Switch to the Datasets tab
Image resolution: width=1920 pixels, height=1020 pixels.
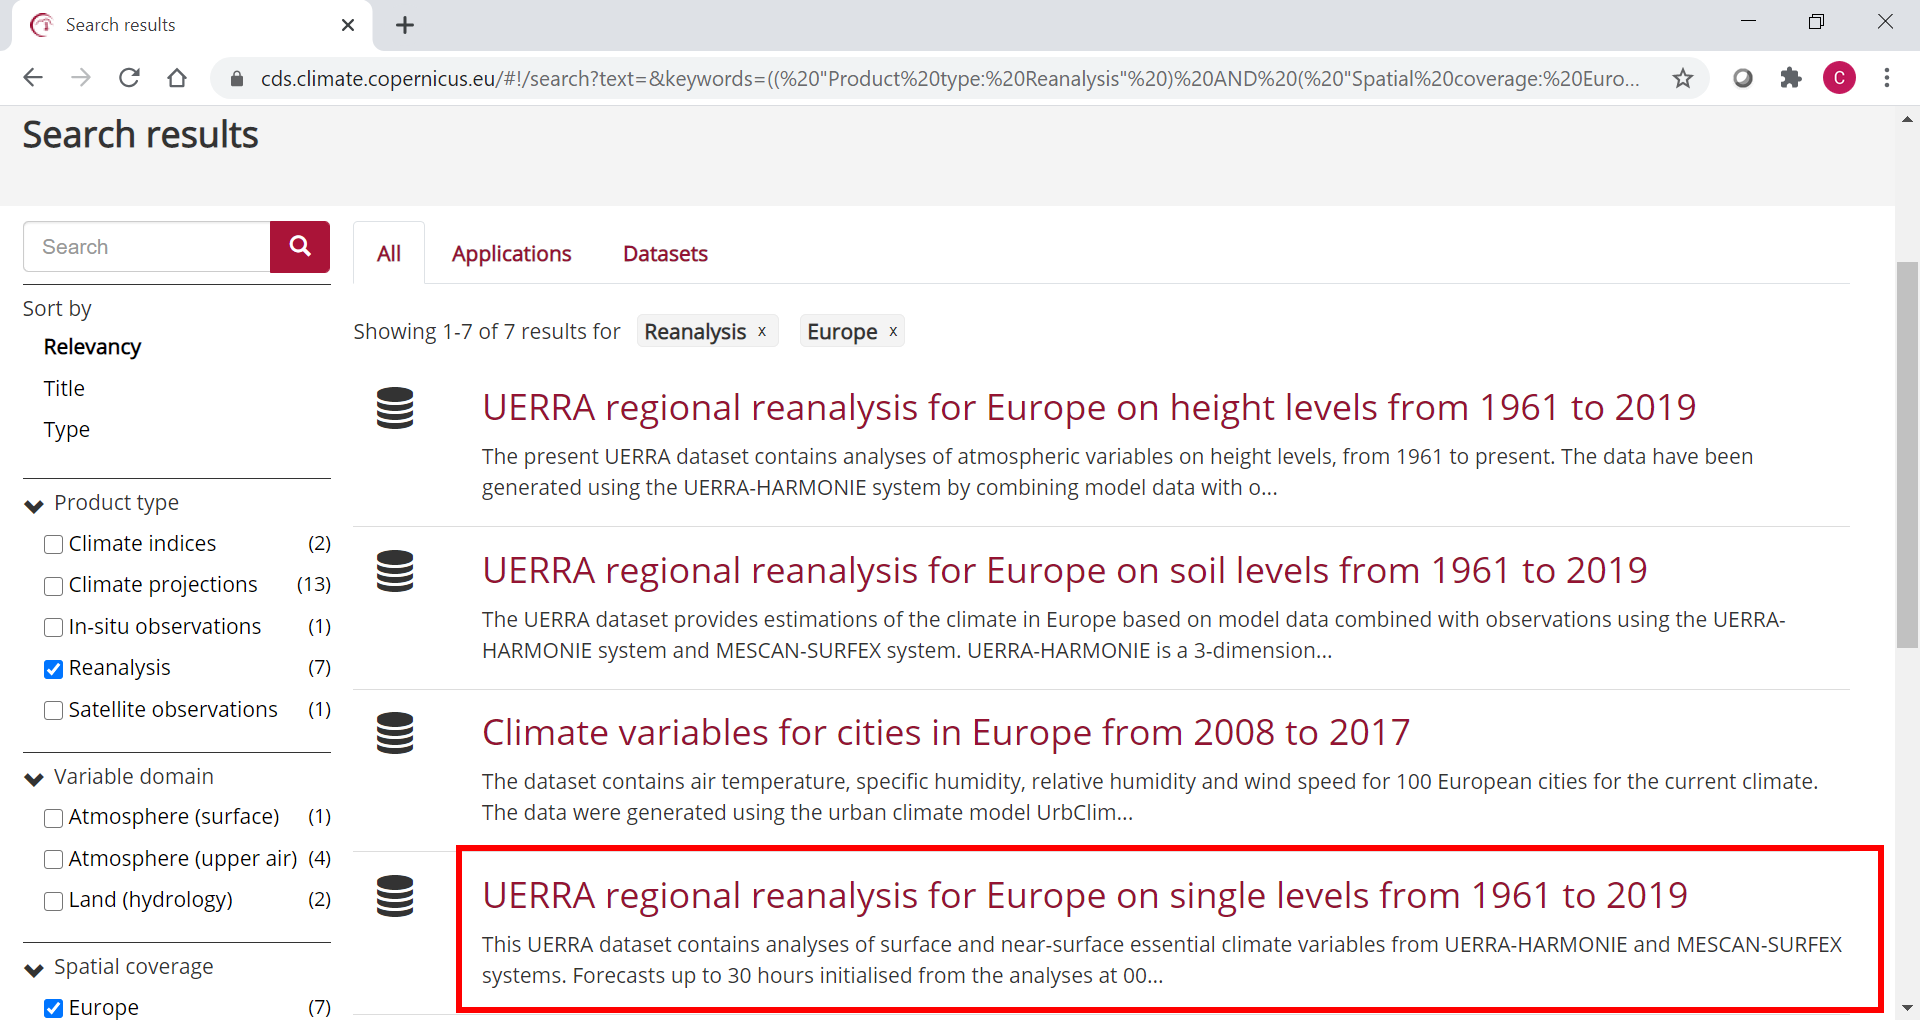point(665,254)
